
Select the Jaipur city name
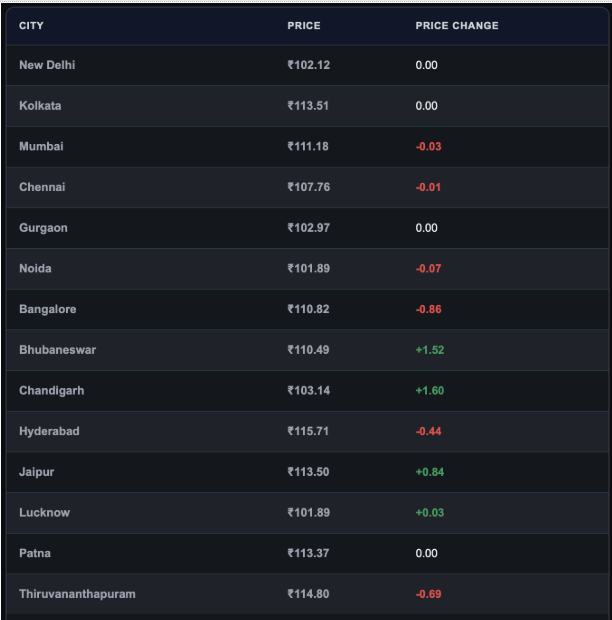click(36, 472)
